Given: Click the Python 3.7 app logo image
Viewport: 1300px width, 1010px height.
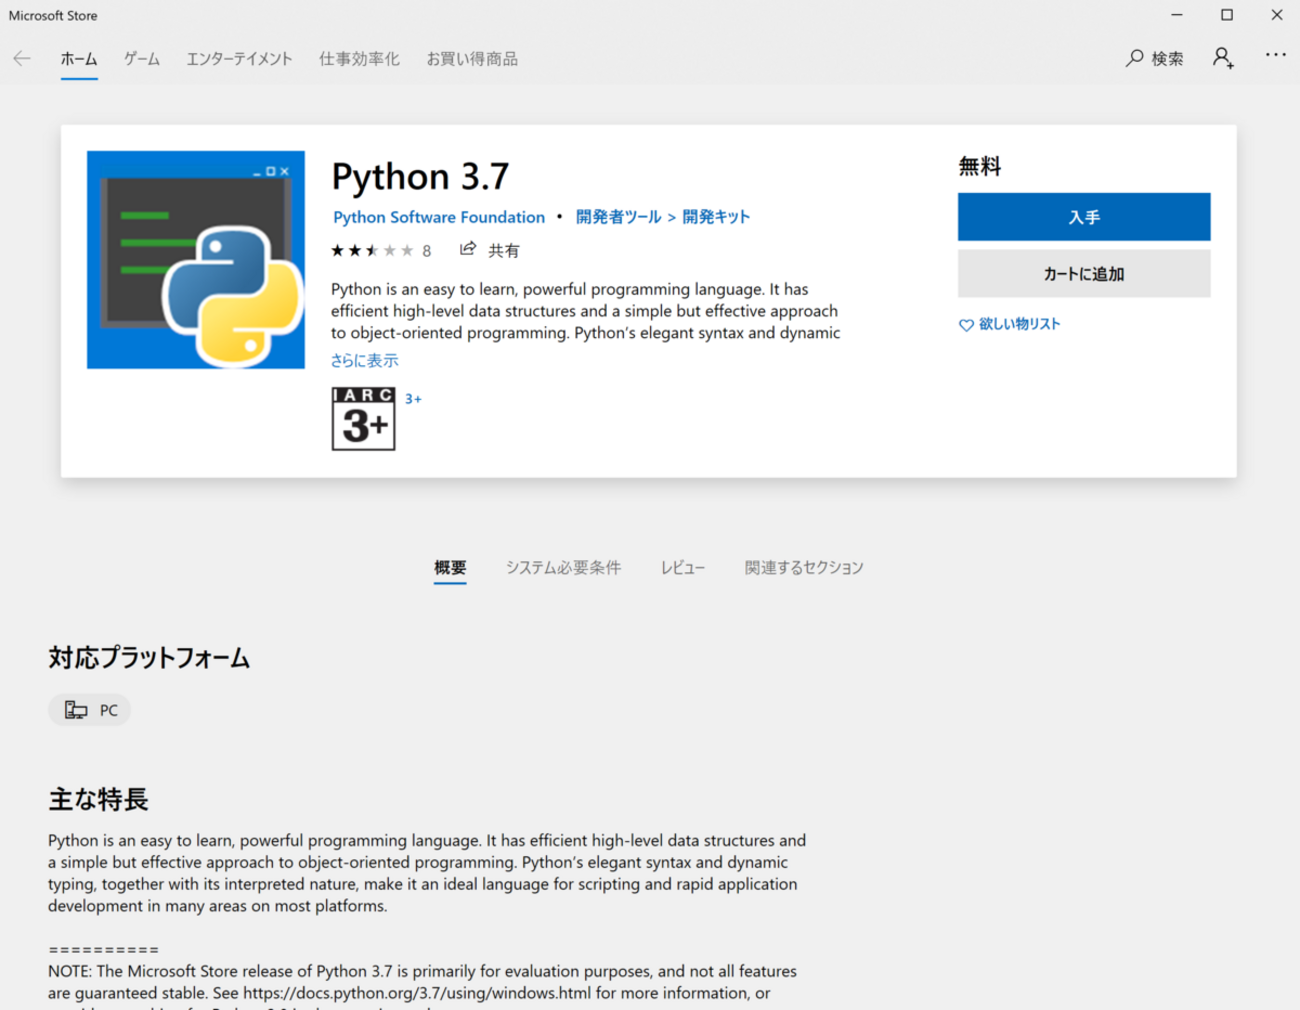Looking at the screenshot, I should 196,260.
